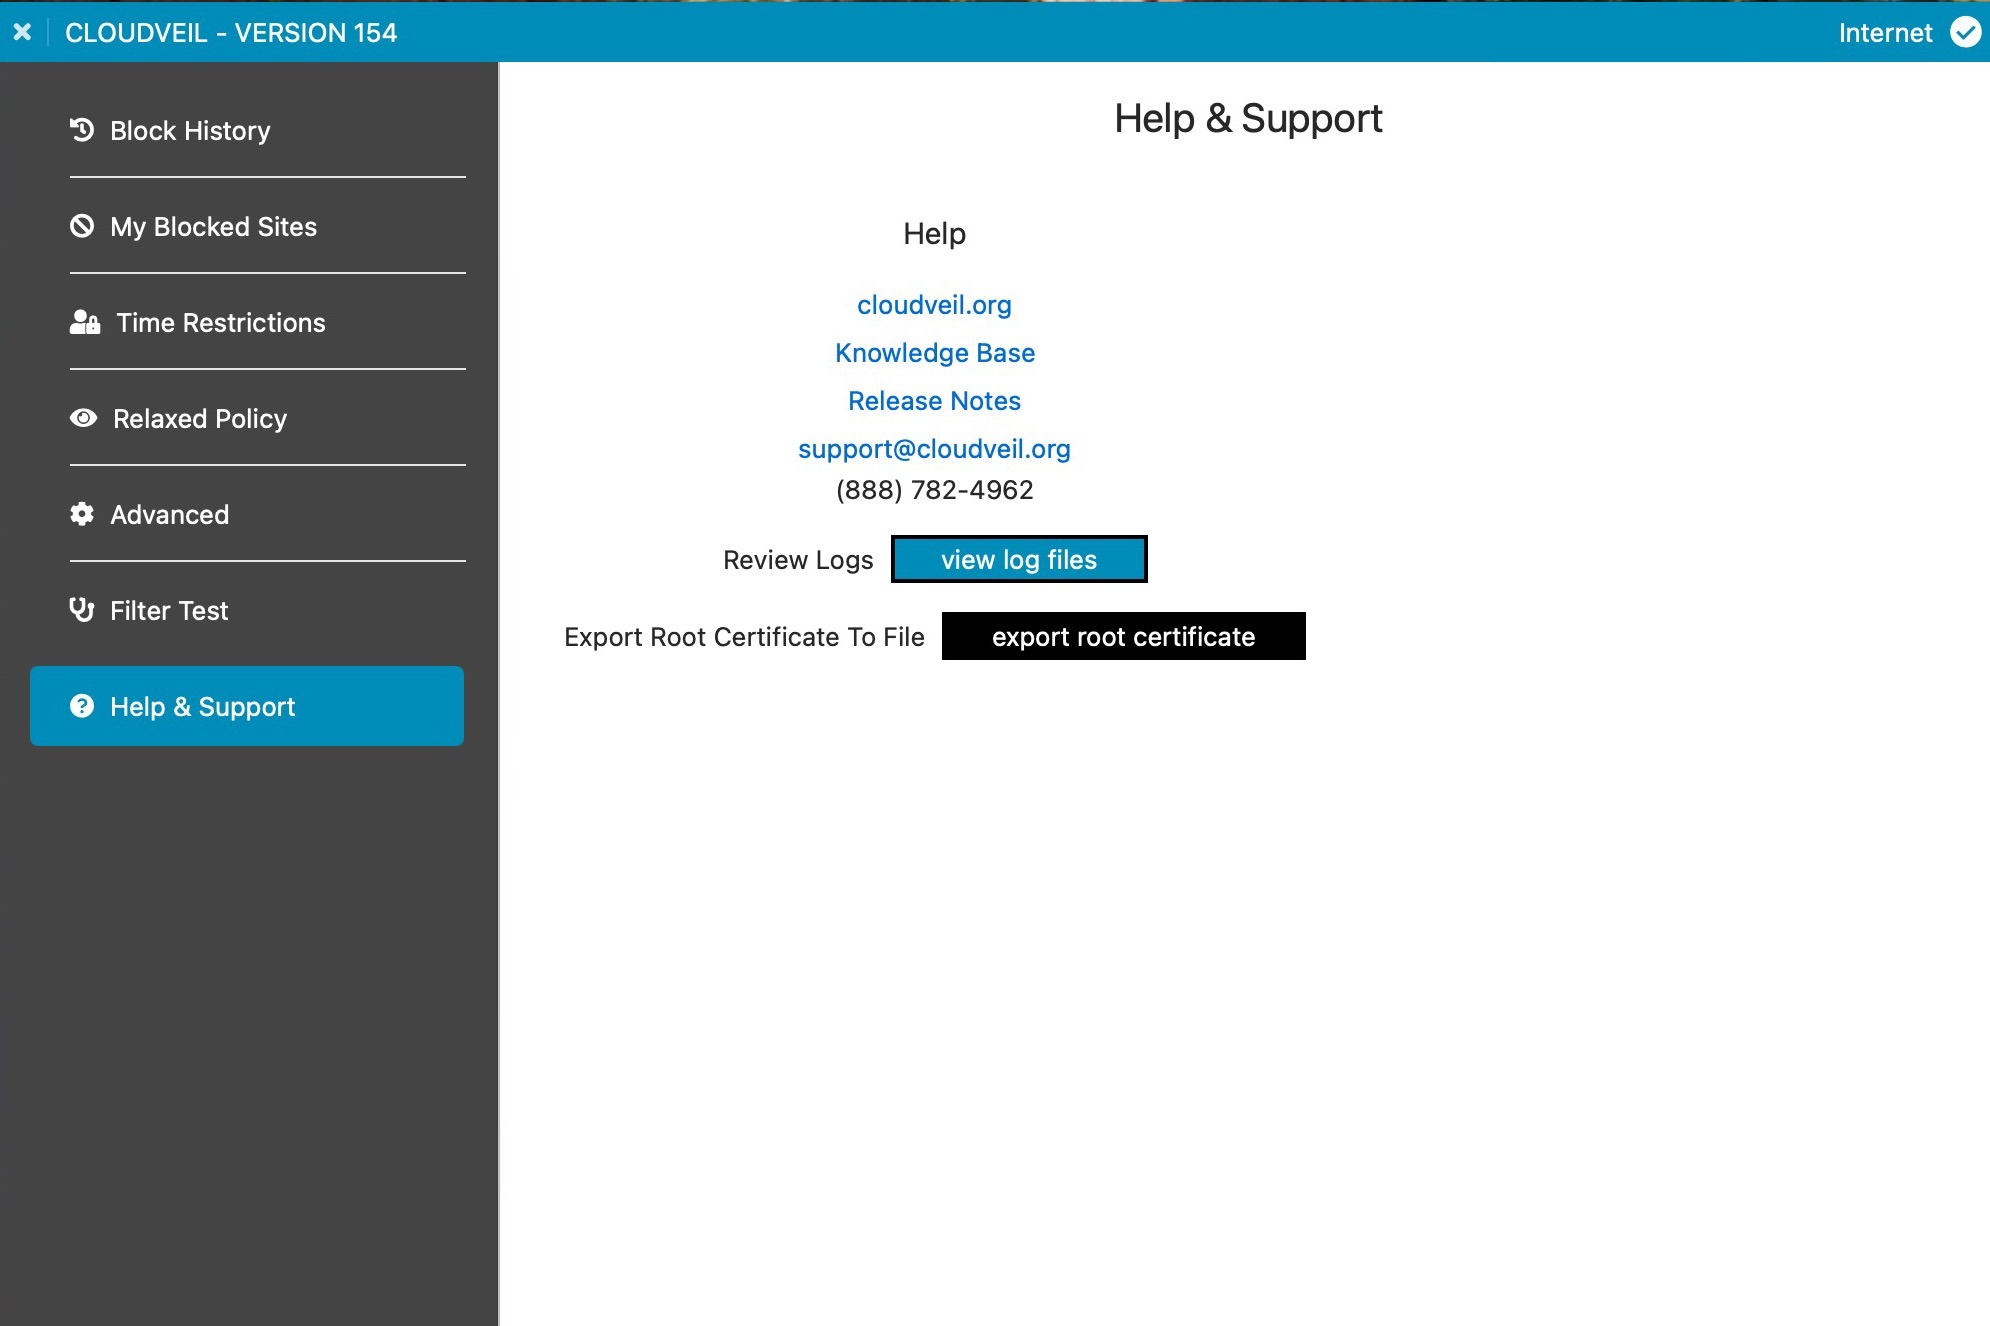Screen dimensions: 1990x1326
Task: Click the Review Logs label
Action: coord(798,560)
